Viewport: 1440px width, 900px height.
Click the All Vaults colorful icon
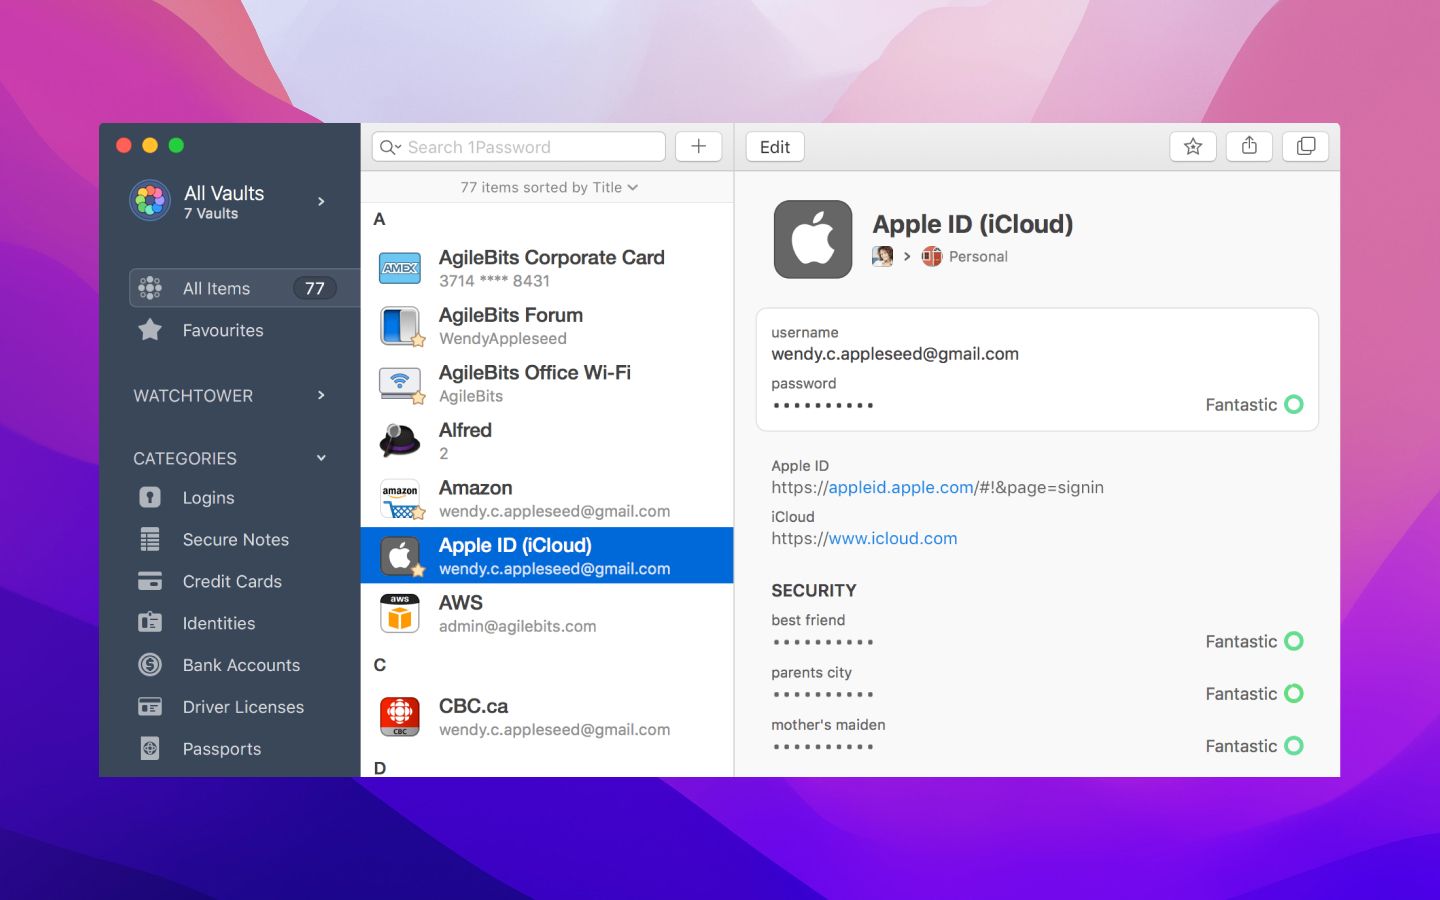click(x=150, y=201)
